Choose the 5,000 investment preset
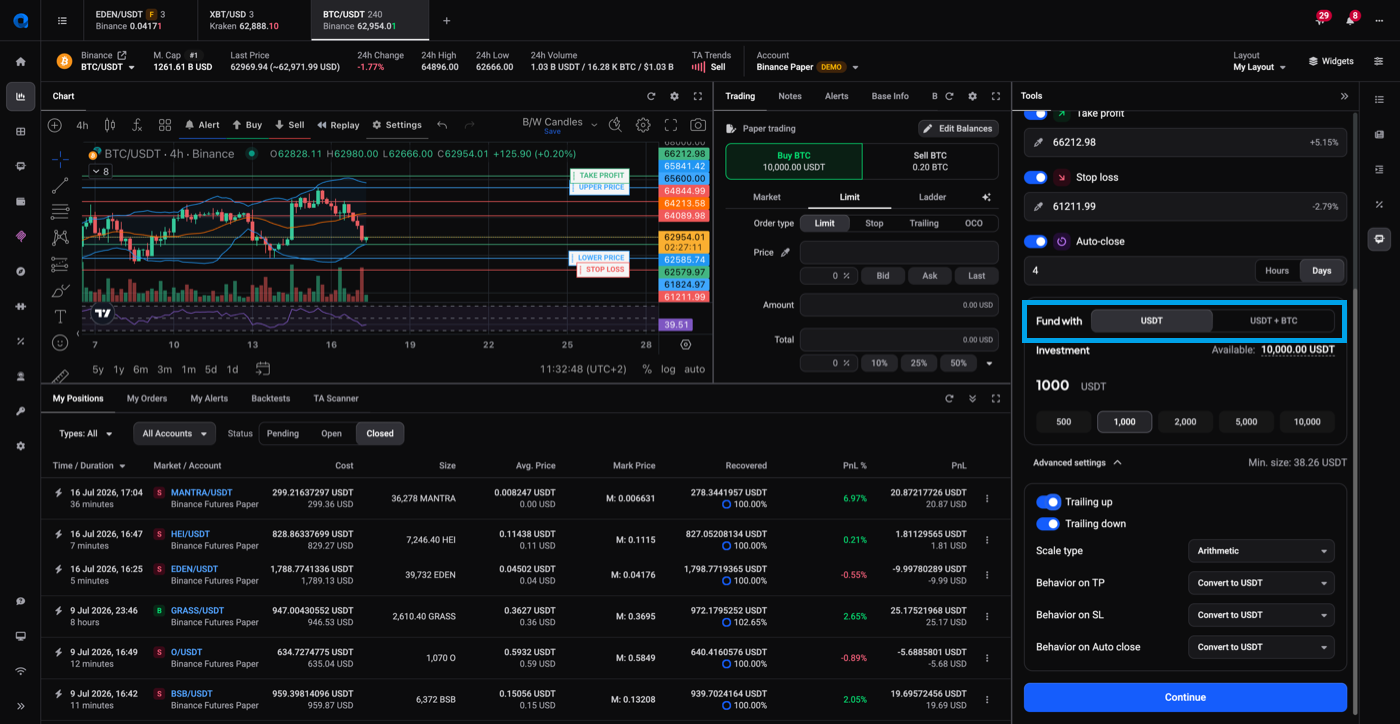1400x724 pixels. [1246, 422]
